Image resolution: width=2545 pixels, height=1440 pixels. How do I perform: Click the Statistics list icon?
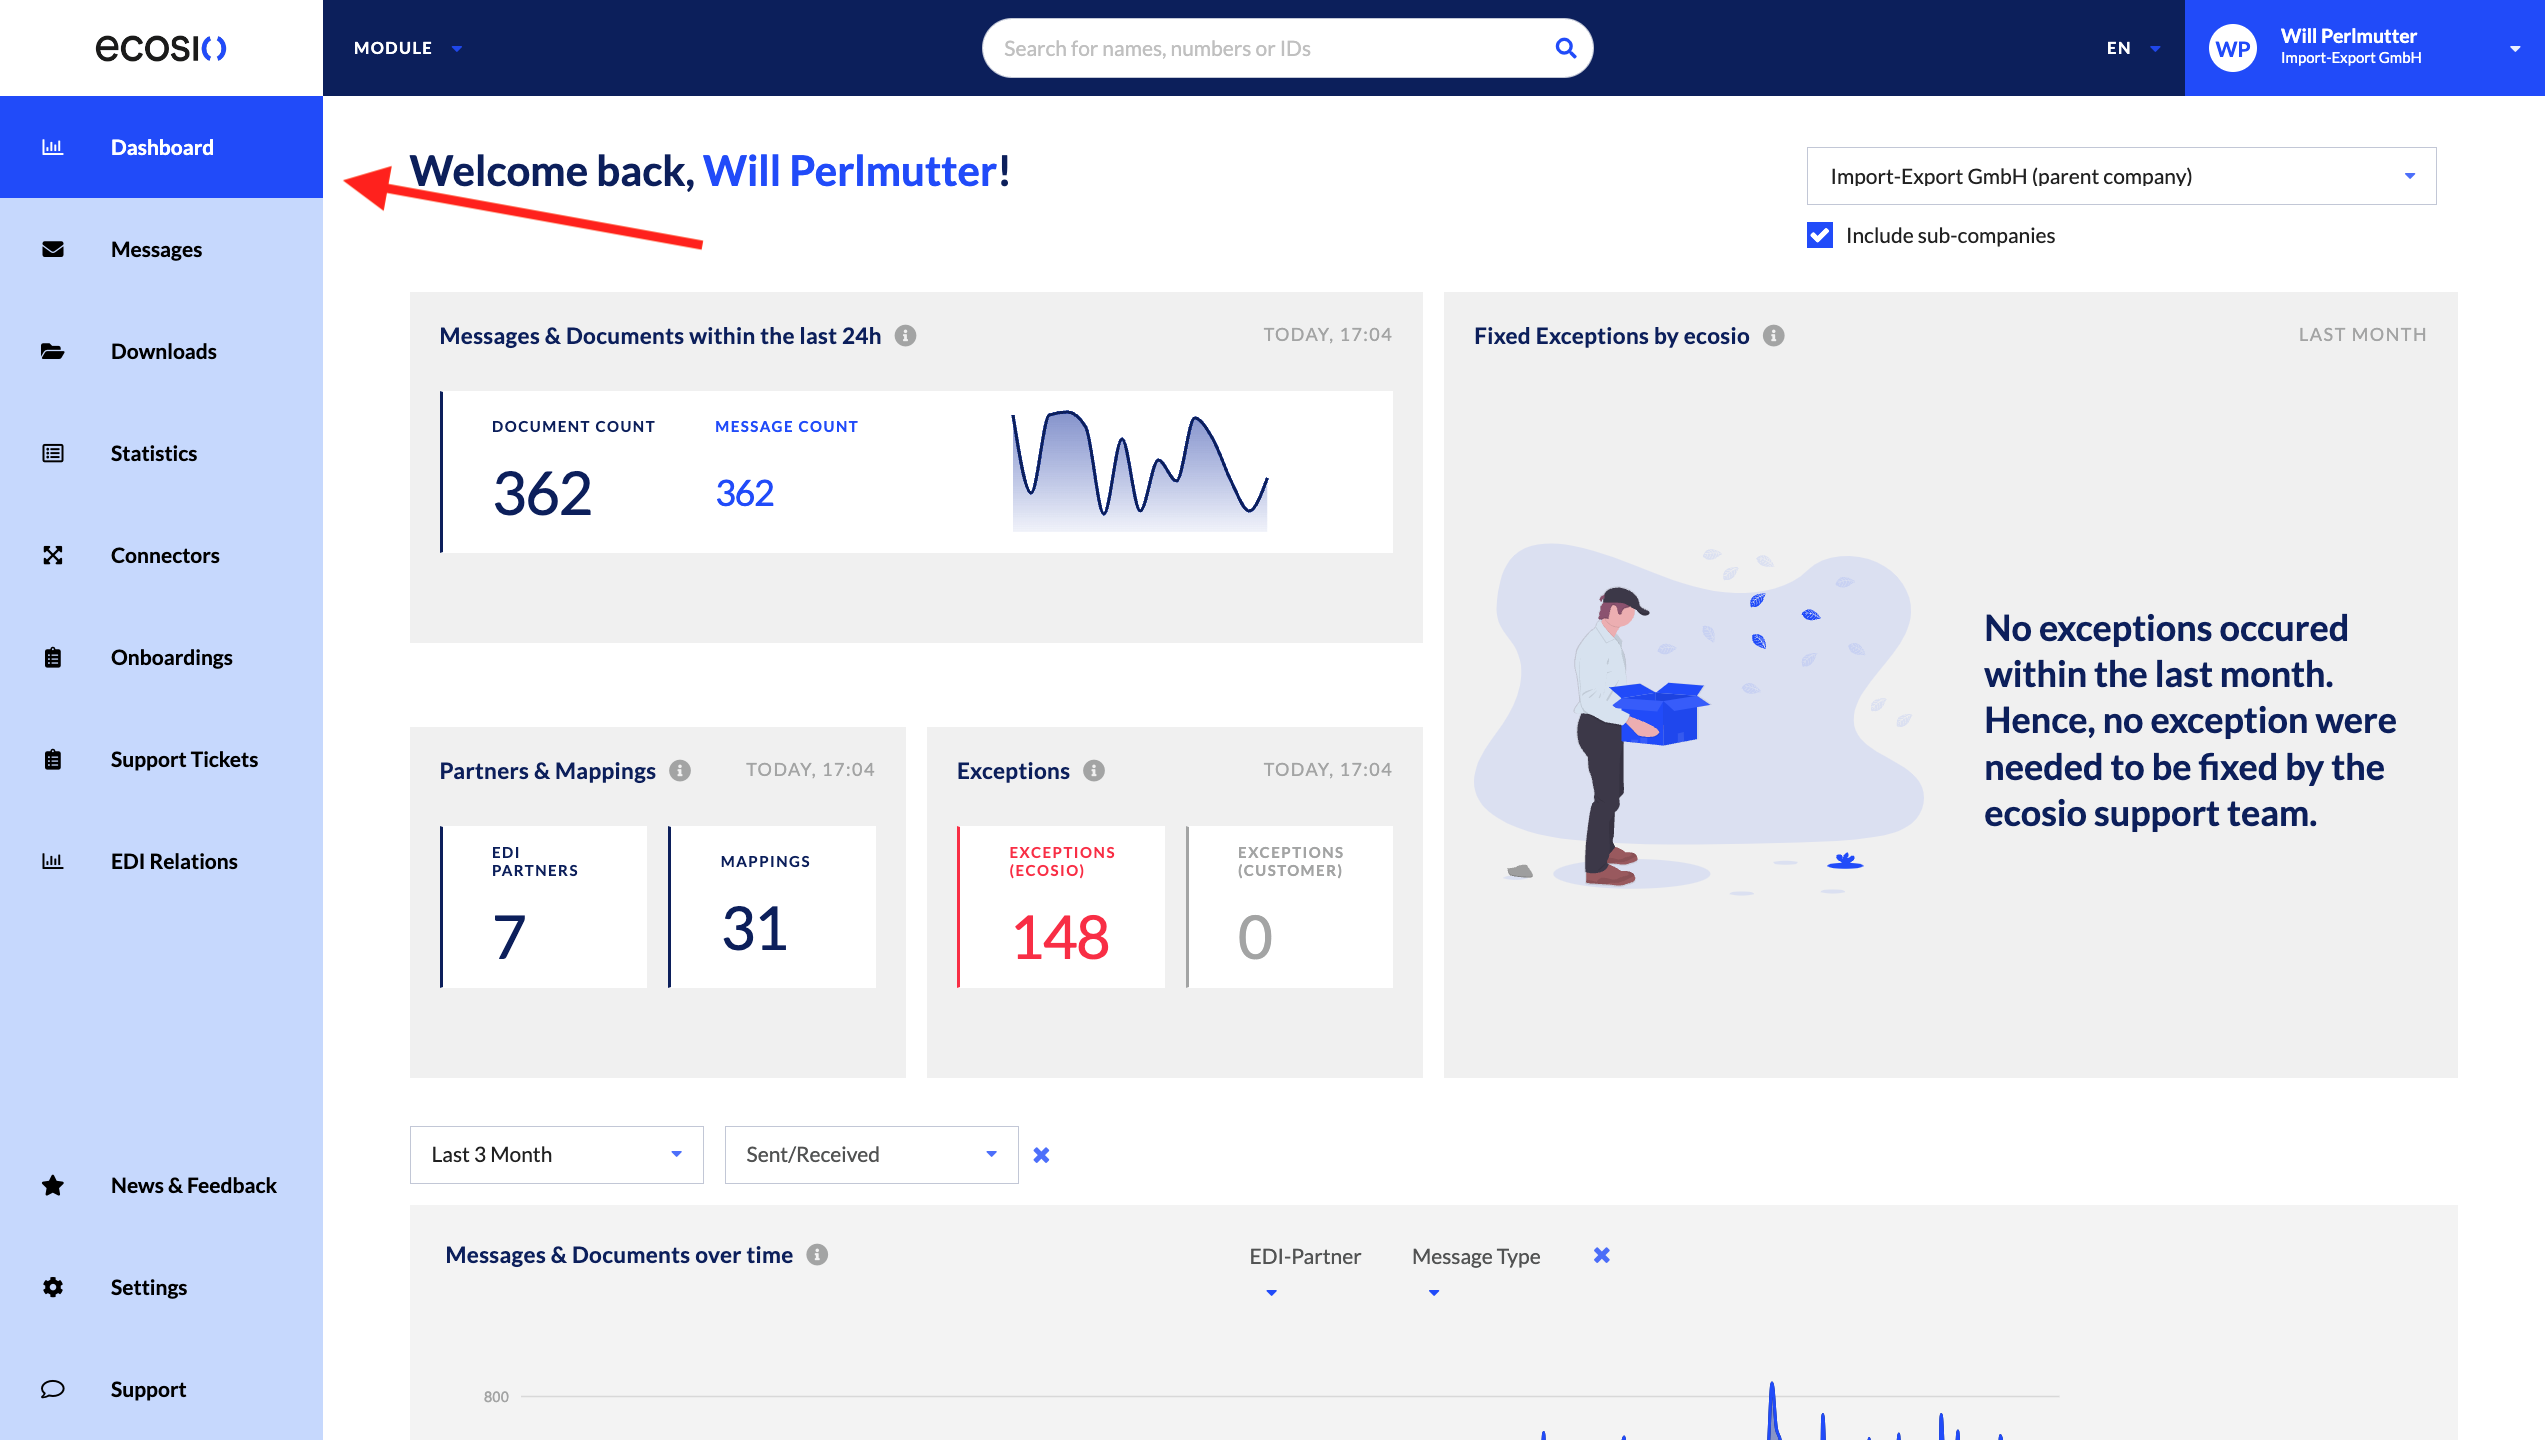53,453
